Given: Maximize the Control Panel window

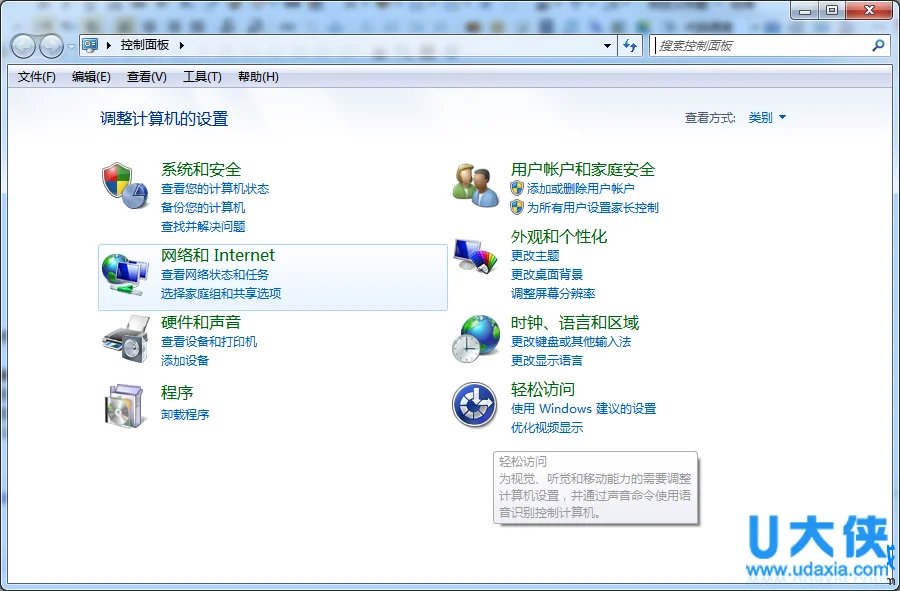Looking at the screenshot, I should point(832,10).
